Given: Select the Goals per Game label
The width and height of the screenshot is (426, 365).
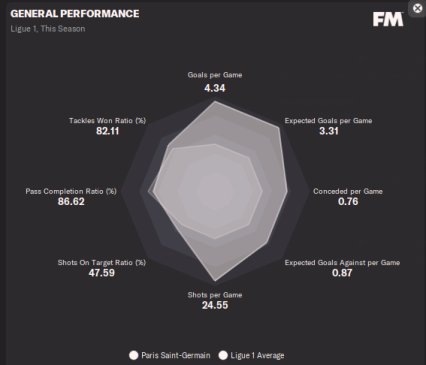Looking at the screenshot, I should 215,75.
